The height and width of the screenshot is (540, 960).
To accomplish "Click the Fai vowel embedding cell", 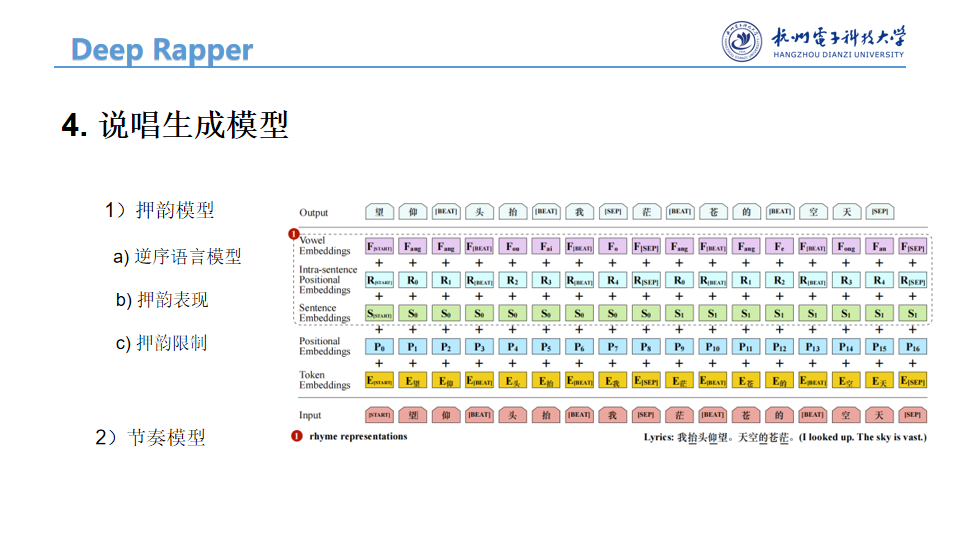I will pyautogui.click(x=546, y=247).
